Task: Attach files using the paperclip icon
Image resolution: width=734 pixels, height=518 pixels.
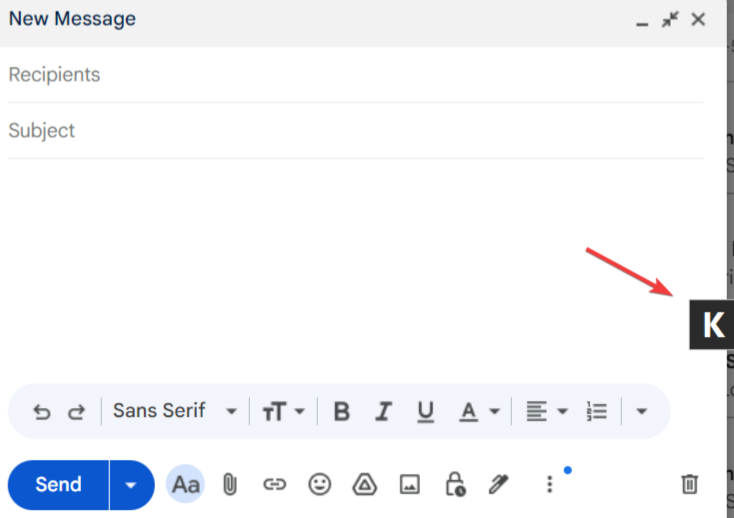Action: point(229,485)
